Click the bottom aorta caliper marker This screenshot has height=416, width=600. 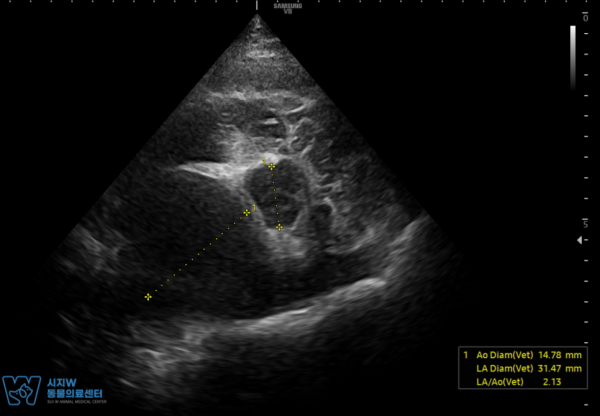point(279,227)
